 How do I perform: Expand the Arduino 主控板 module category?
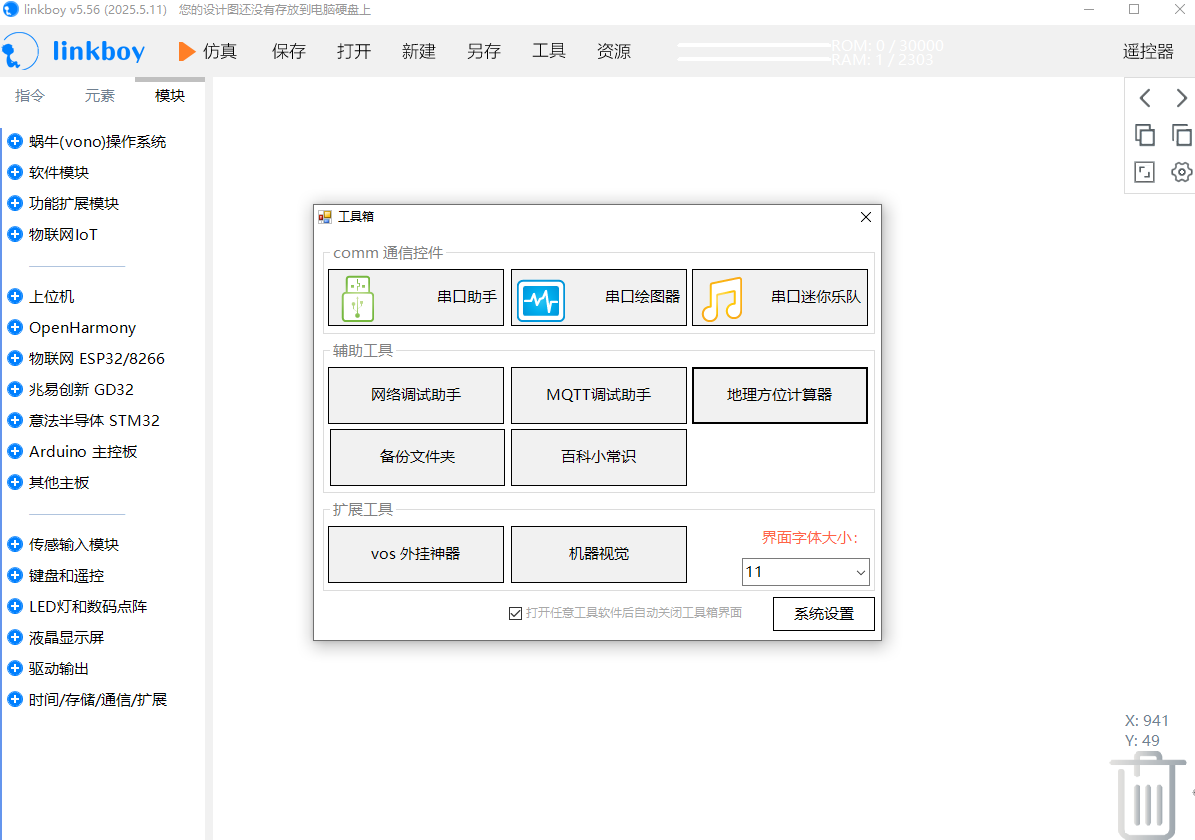click(x=15, y=452)
